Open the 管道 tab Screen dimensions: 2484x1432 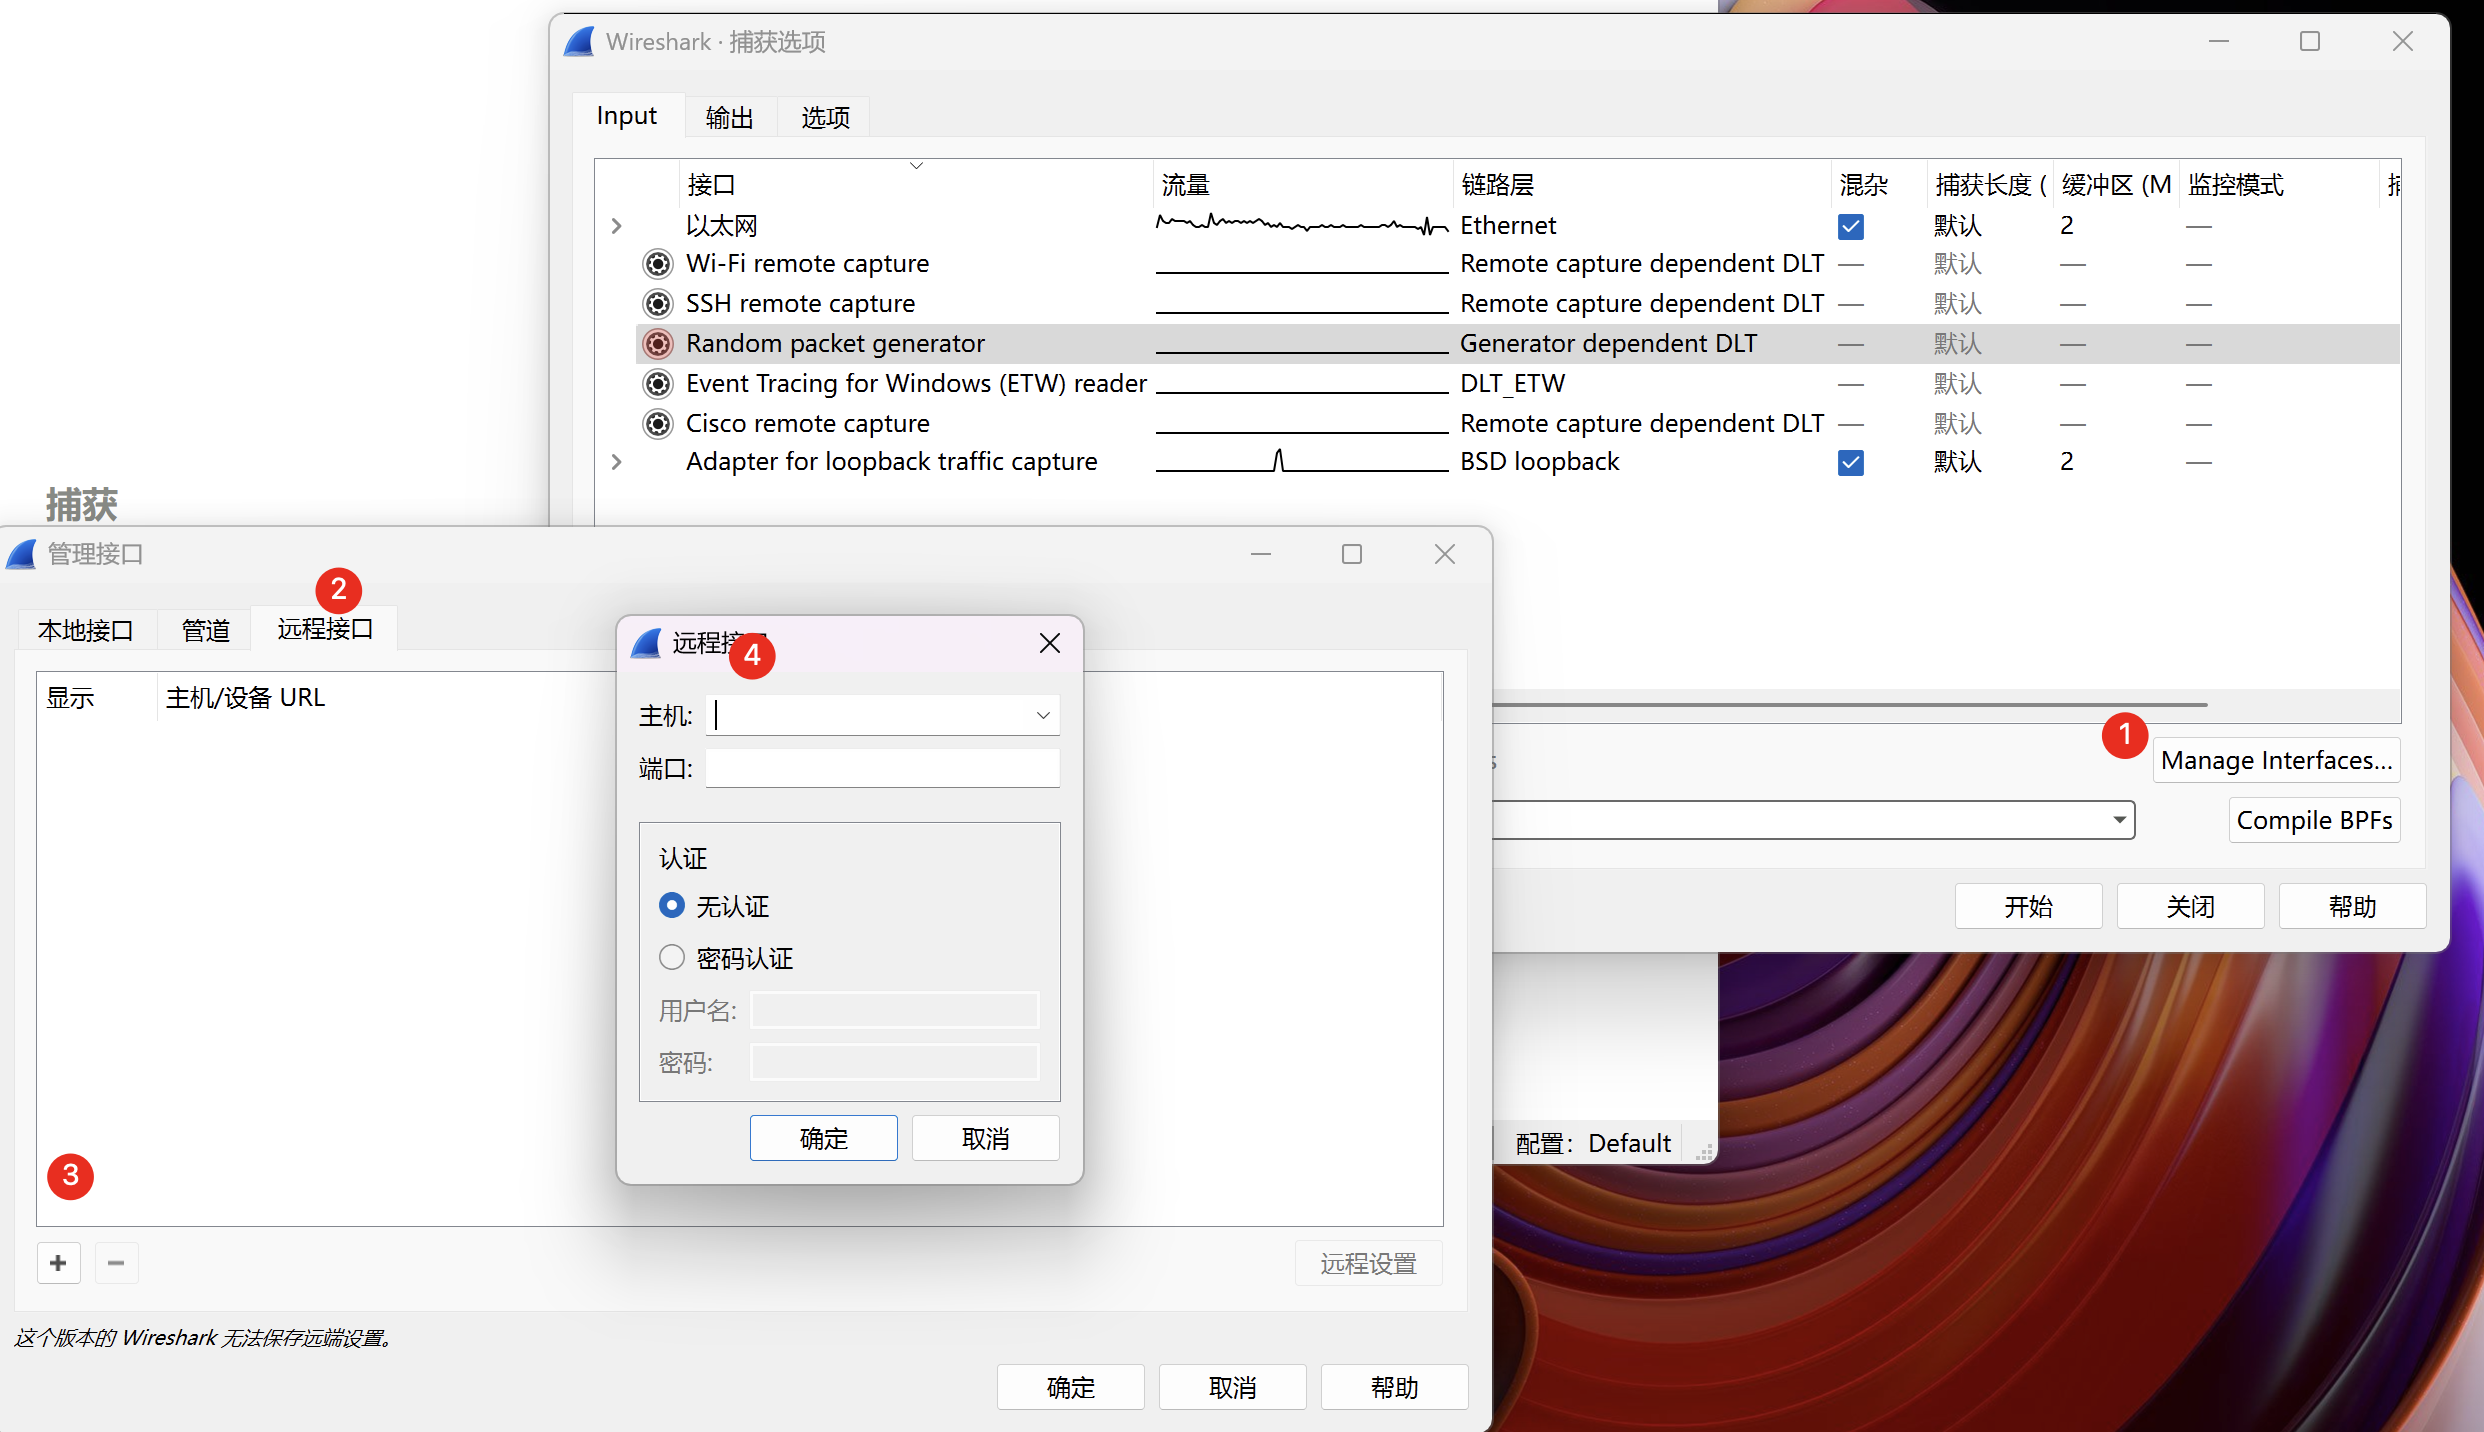coord(206,630)
